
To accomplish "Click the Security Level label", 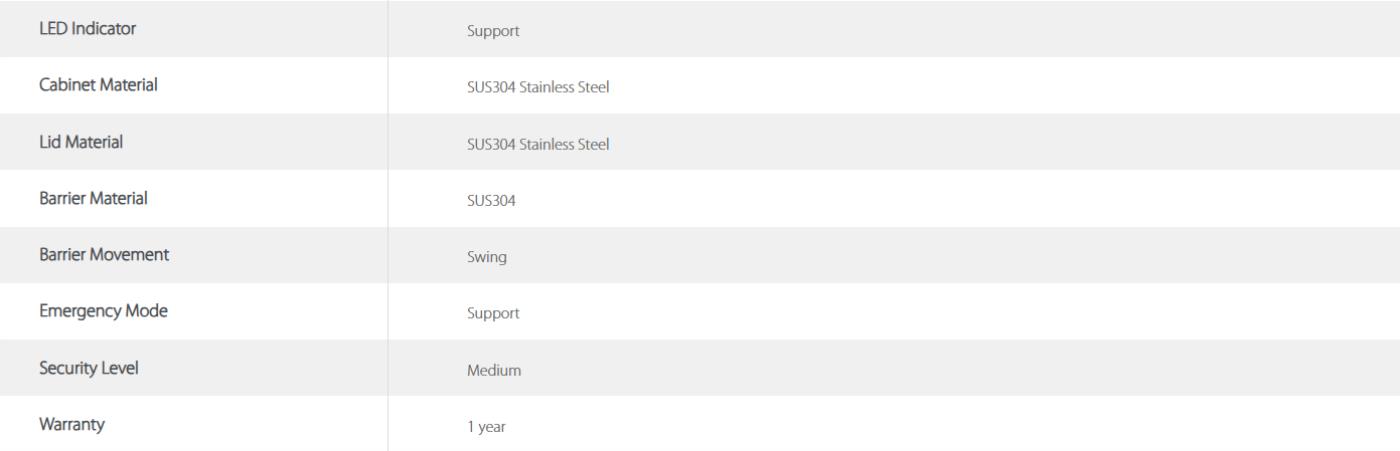I will [x=88, y=368].
